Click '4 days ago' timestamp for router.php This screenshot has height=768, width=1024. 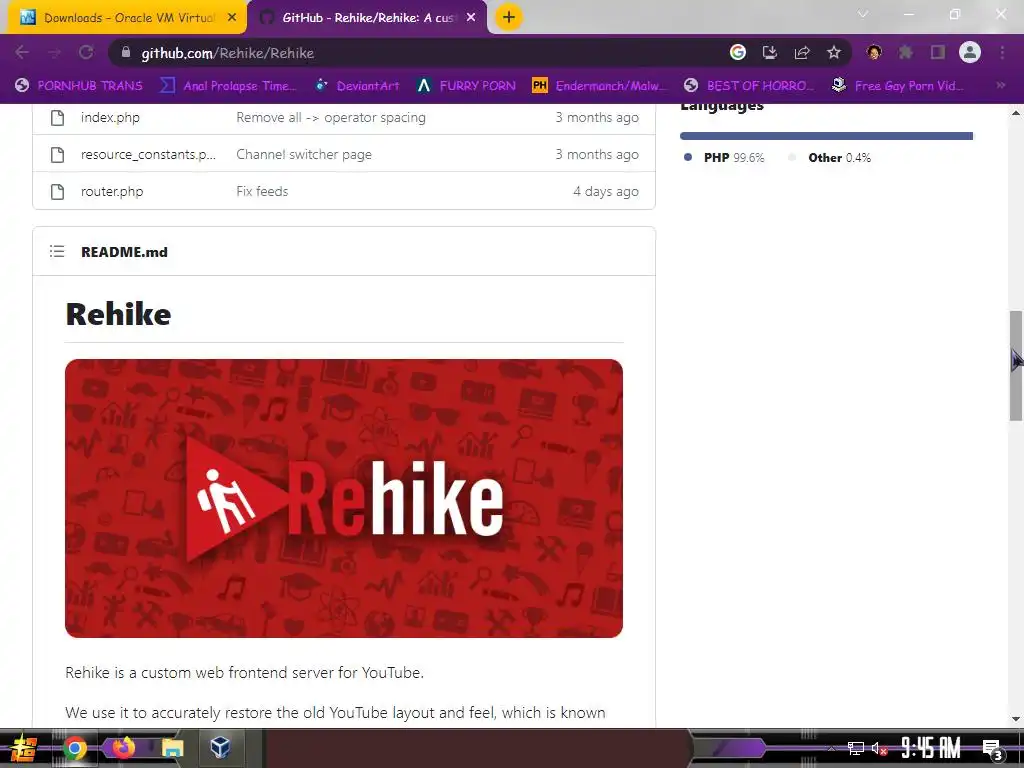click(606, 191)
